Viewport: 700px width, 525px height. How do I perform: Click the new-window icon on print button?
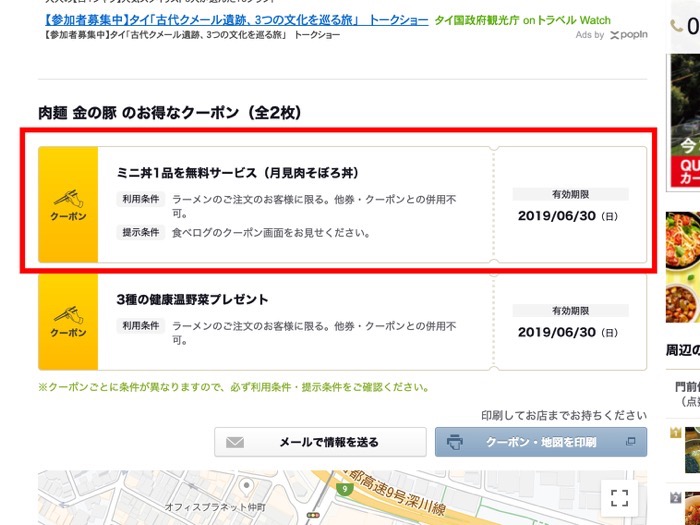[630, 442]
